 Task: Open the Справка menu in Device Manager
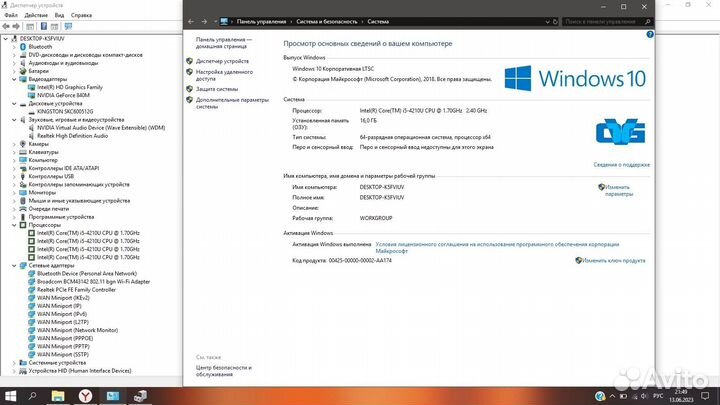81,15
